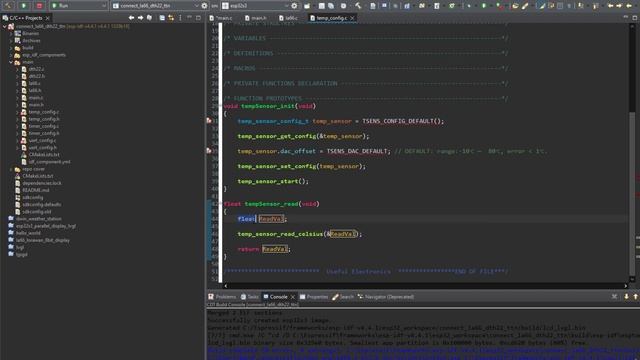Toggle Link with Editor in Projects panel
The image size is (640, 360).
pos(171,18)
